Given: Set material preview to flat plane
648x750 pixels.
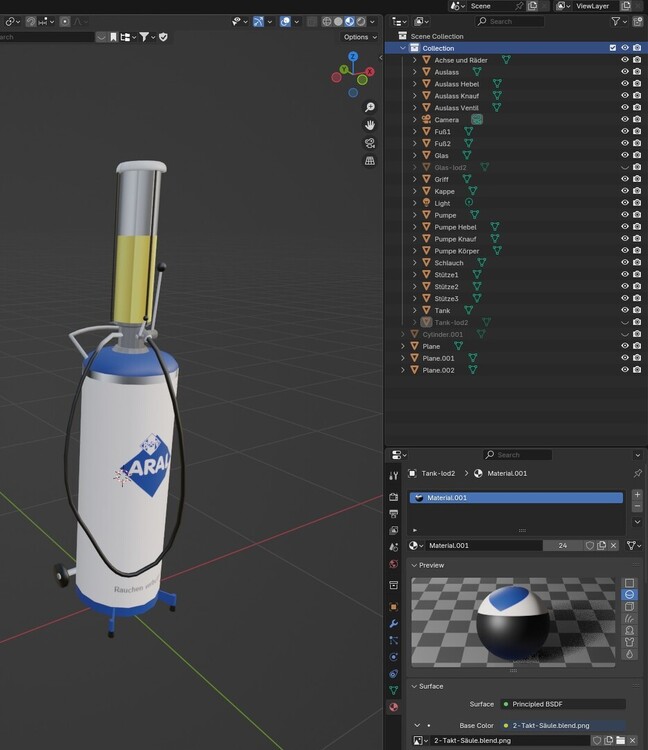Looking at the screenshot, I should (629, 583).
